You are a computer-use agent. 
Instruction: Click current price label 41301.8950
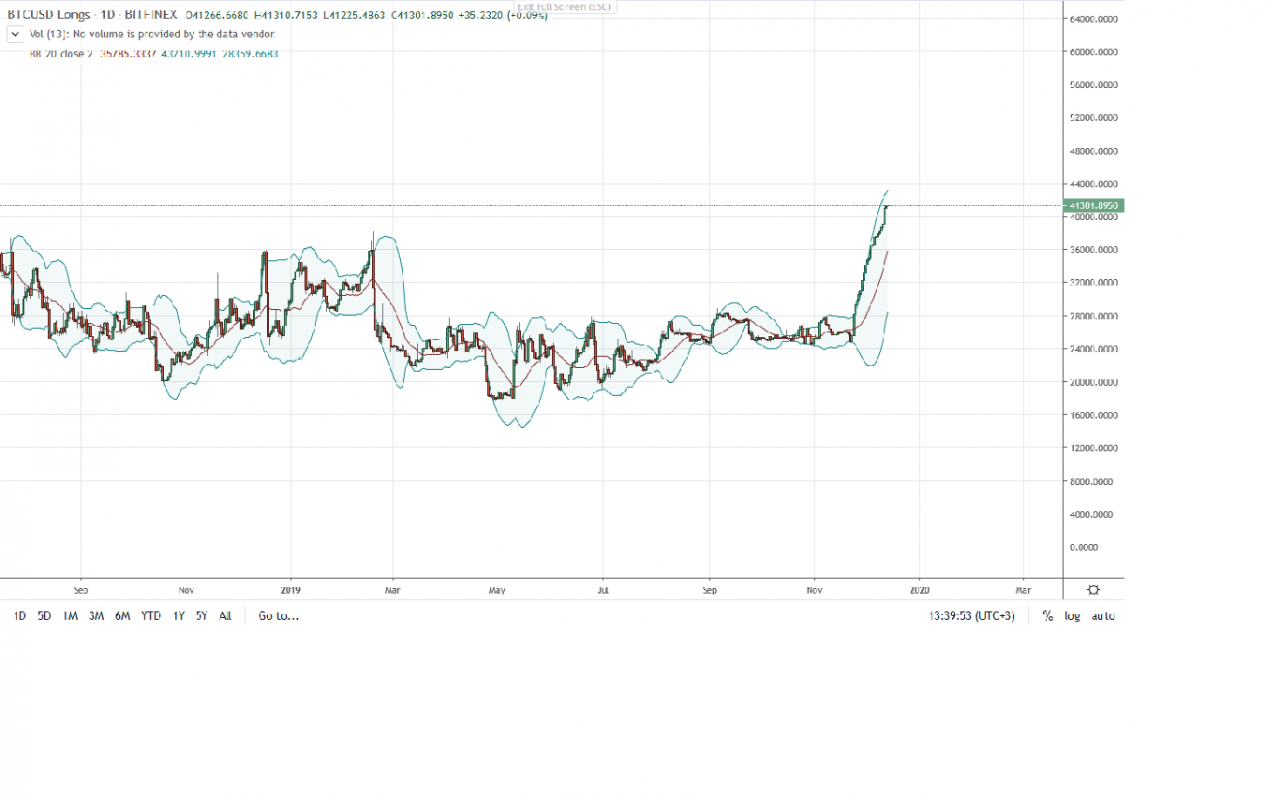(1096, 205)
